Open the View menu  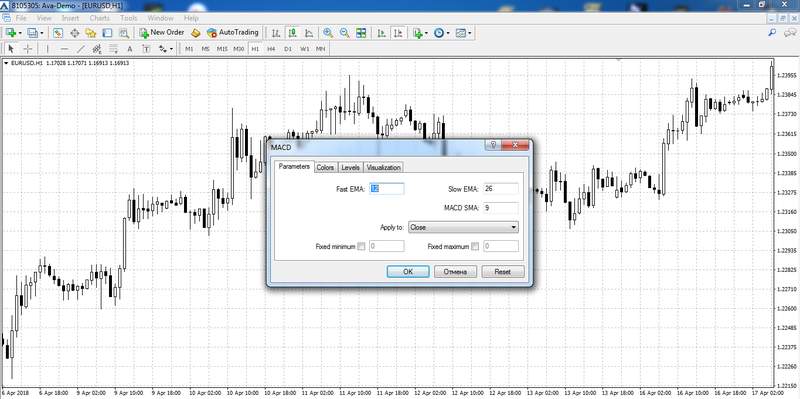44,18
